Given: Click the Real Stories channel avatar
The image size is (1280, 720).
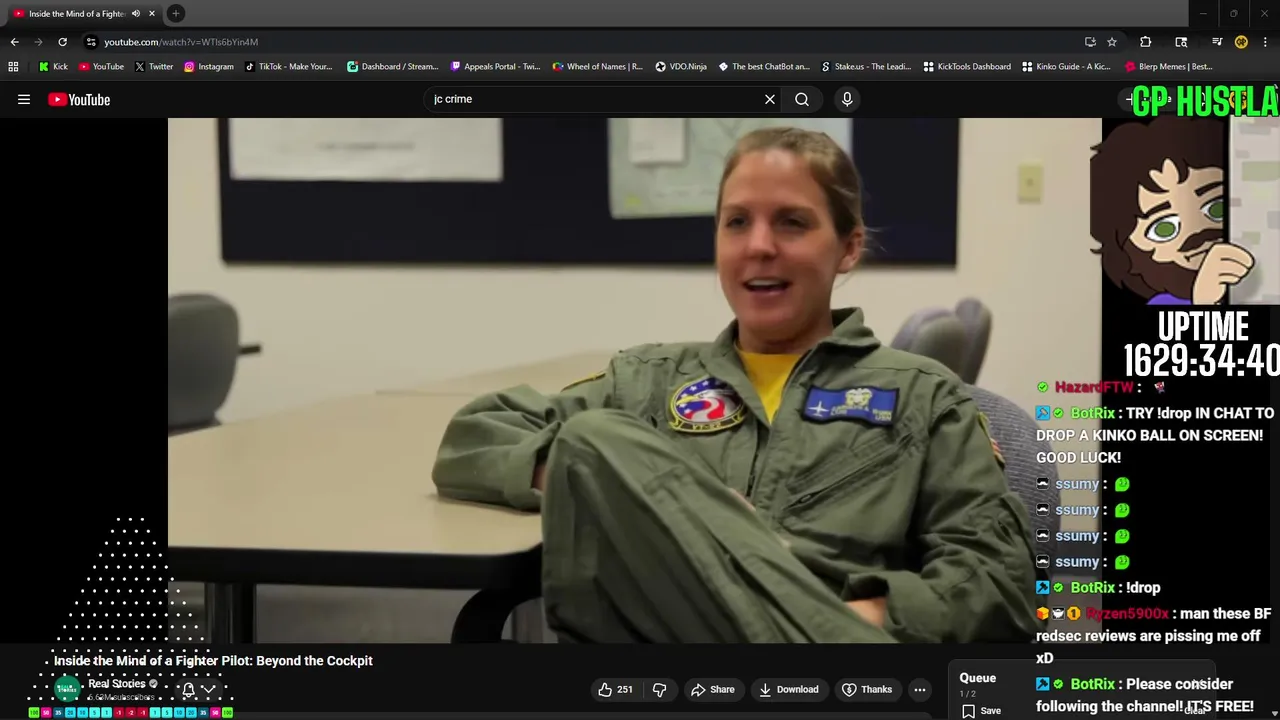Looking at the screenshot, I should (x=67, y=689).
